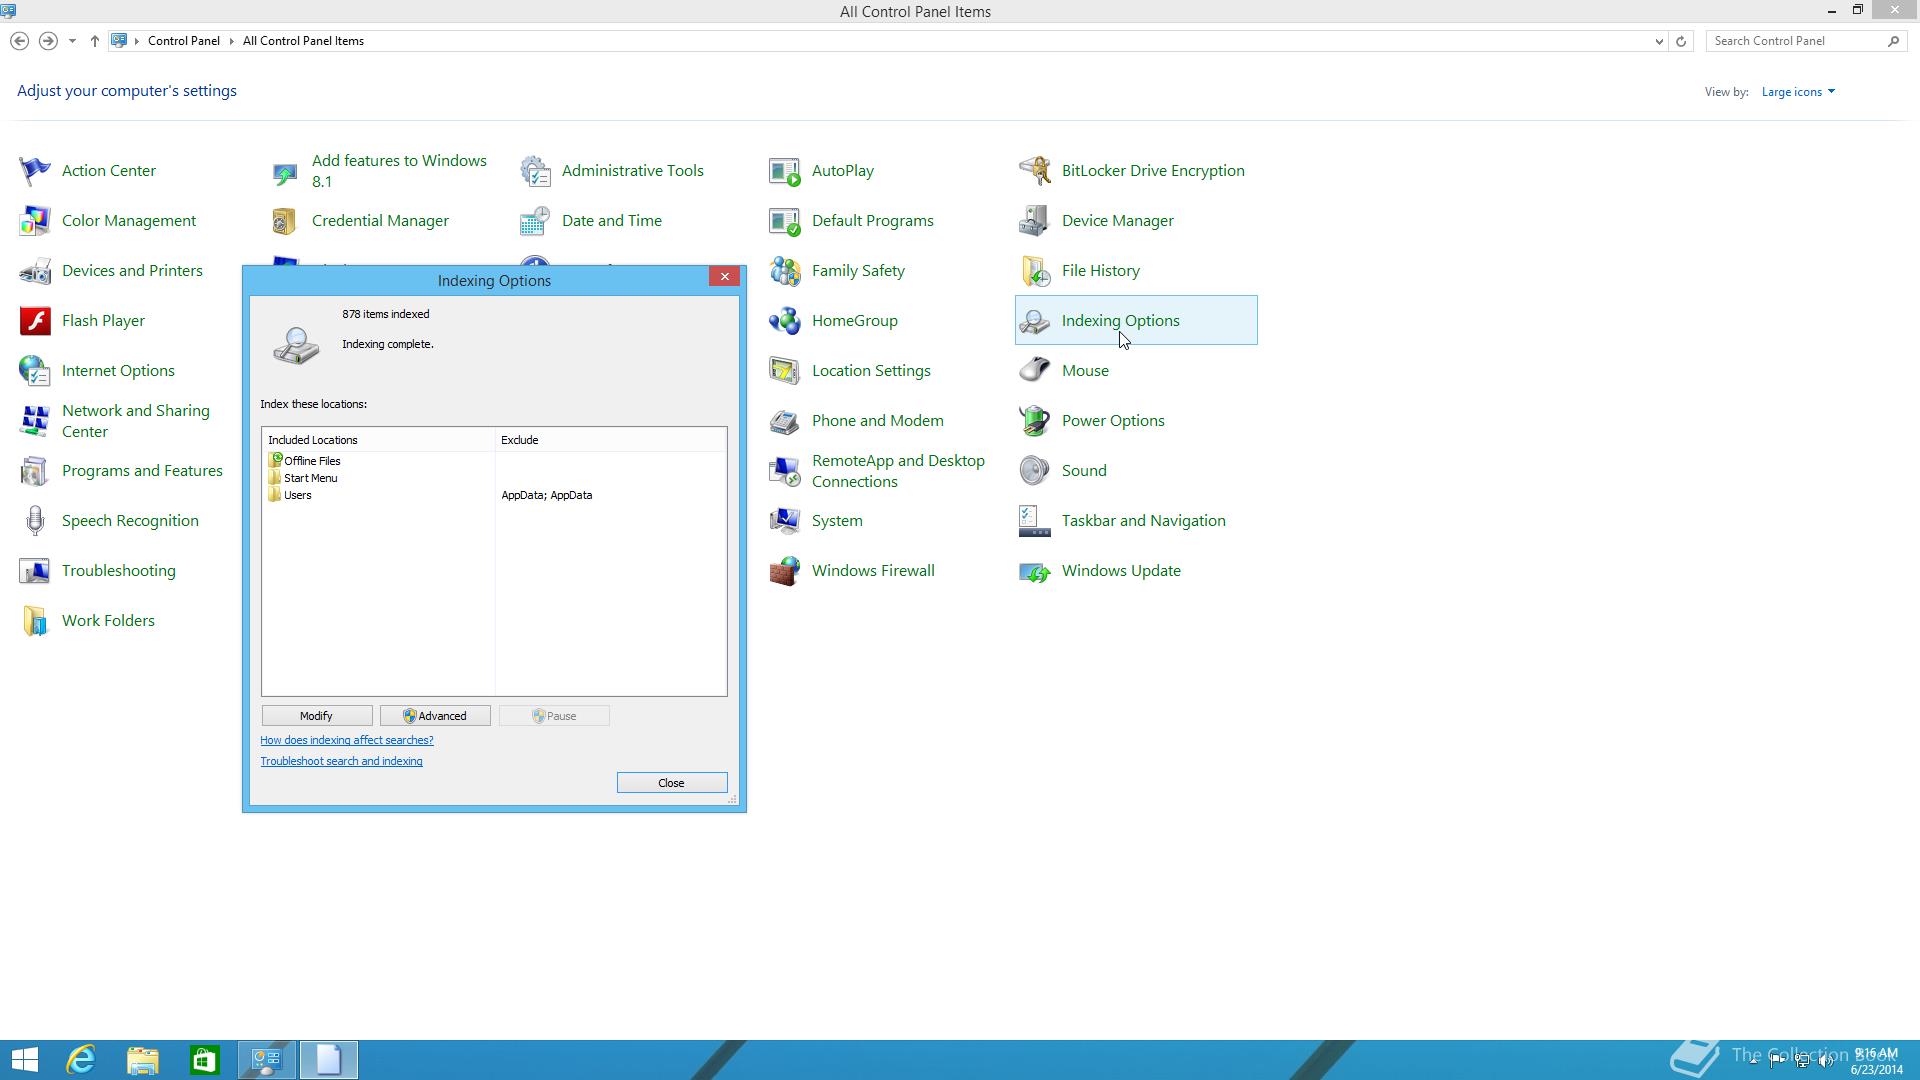Click the Forward navigation arrow
This screenshot has width=1920, height=1080.
pyautogui.click(x=47, y=41)
